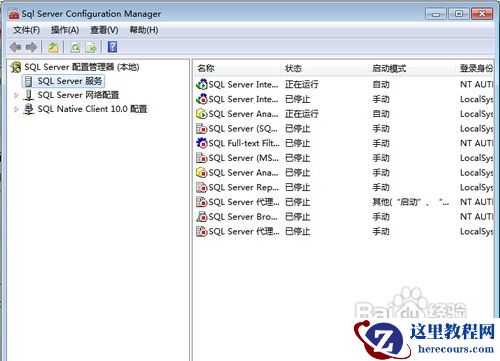The width and height of the screenshot is (500, 361).
Task: Select the SQL Server 服务 tree item
Action: point(70,81)
